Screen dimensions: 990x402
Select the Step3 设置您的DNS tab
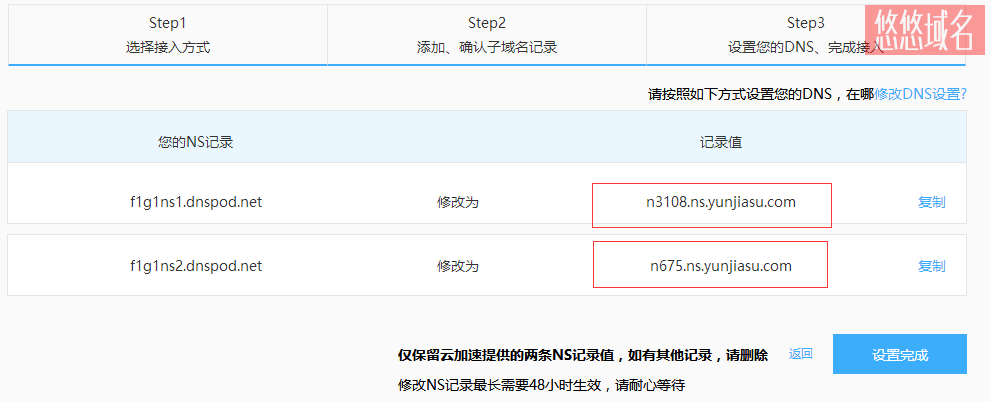[806, 35]
